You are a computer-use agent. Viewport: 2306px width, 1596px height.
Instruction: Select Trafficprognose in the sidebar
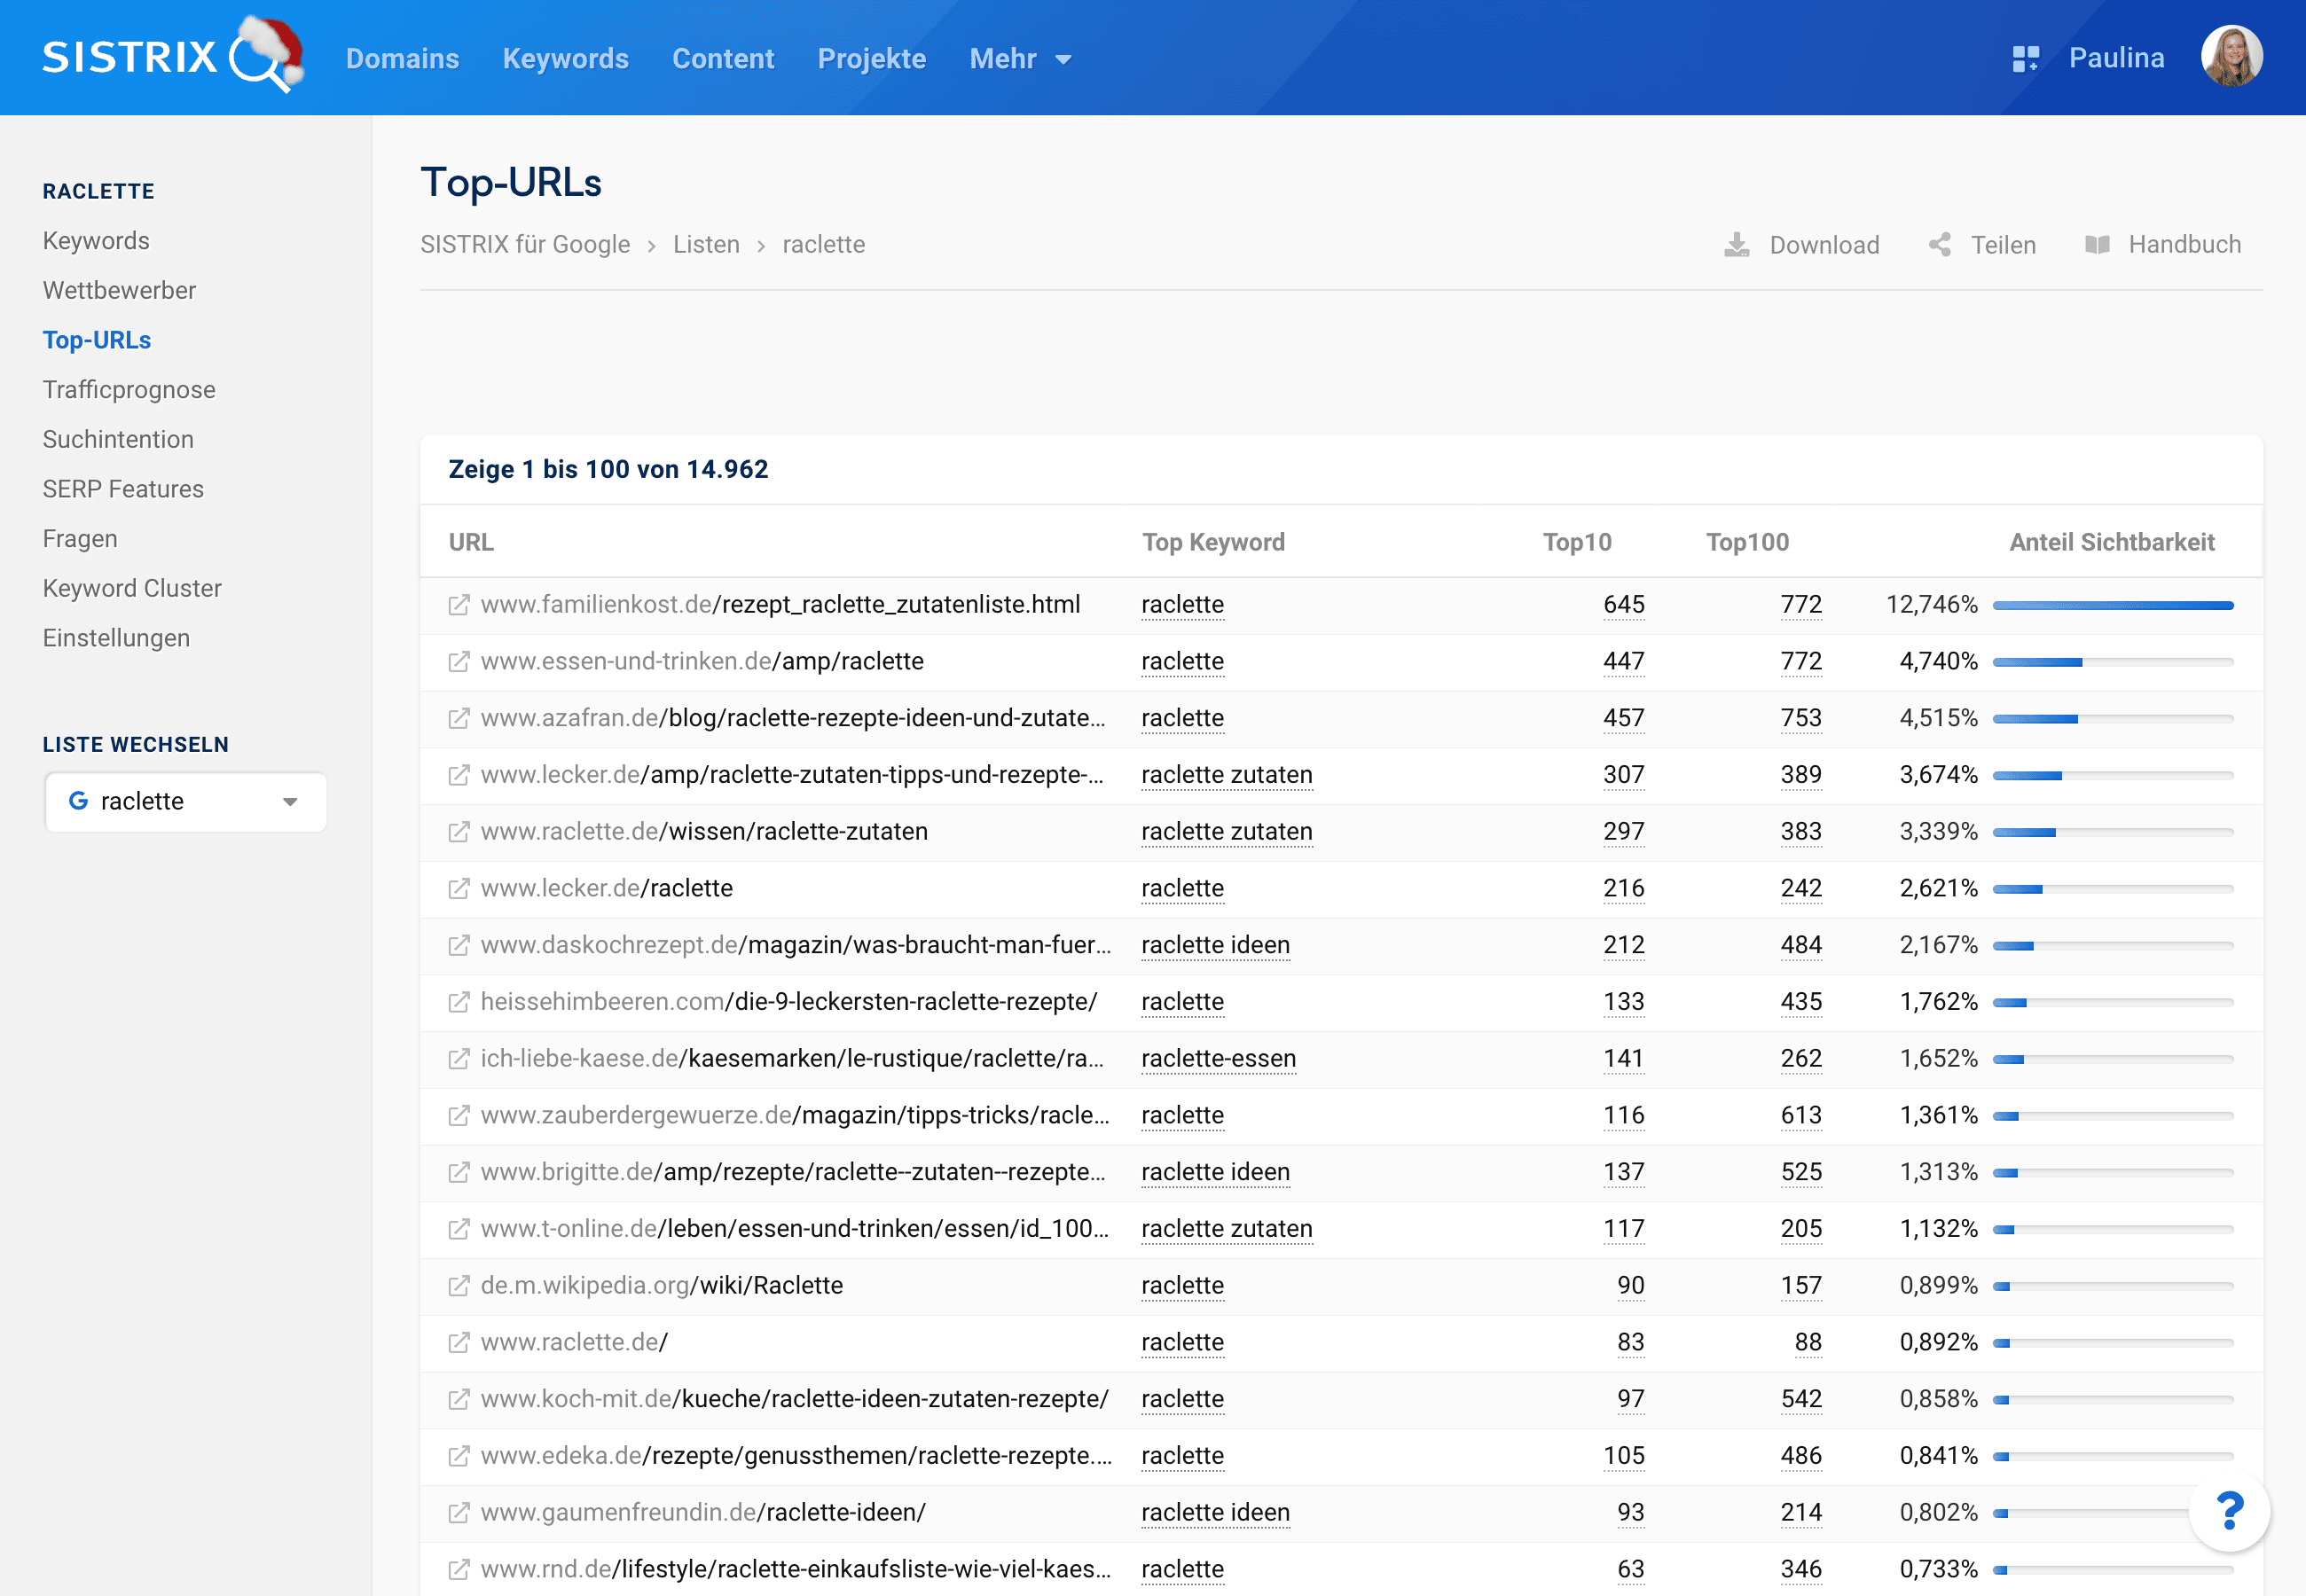[129, 390]
